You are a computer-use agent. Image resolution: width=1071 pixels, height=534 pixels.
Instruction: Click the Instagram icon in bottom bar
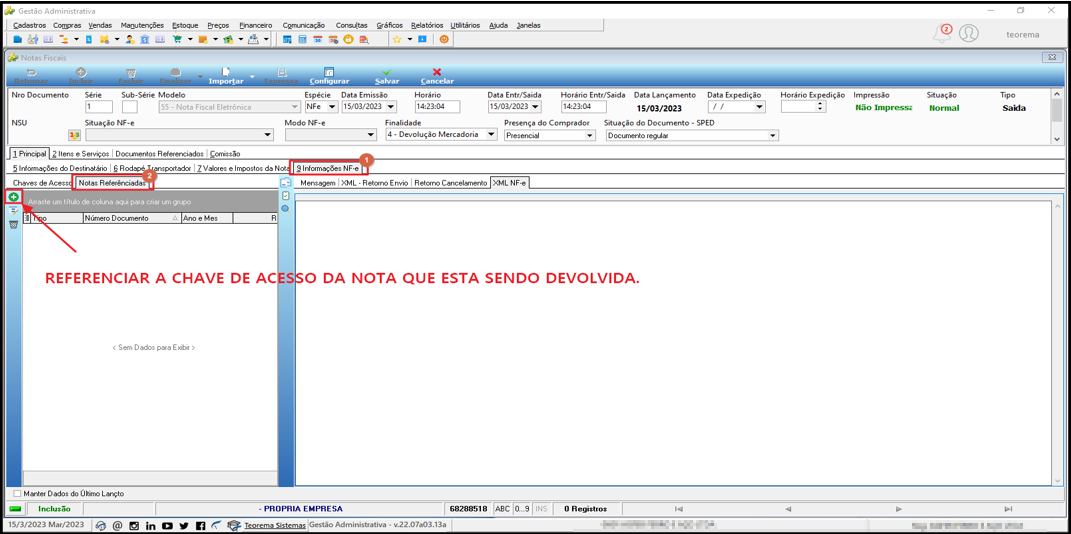click(x=134, y=526)
